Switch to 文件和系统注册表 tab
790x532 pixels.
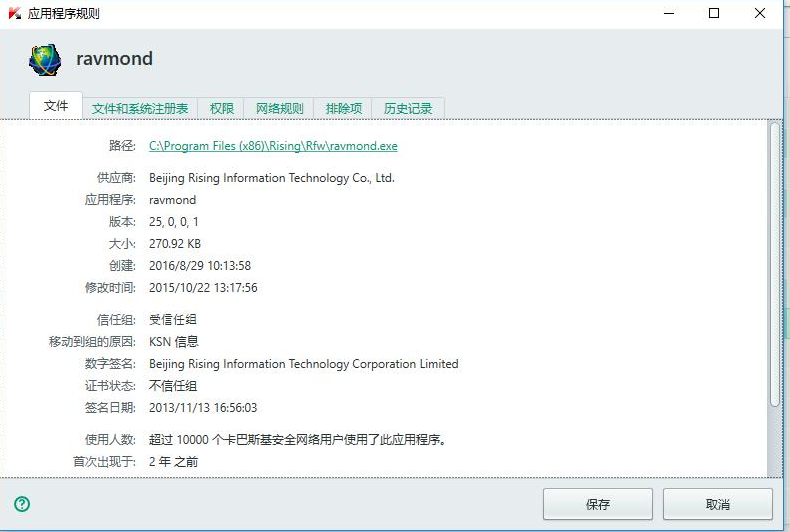pyautogui.click(x=140, y=108)
